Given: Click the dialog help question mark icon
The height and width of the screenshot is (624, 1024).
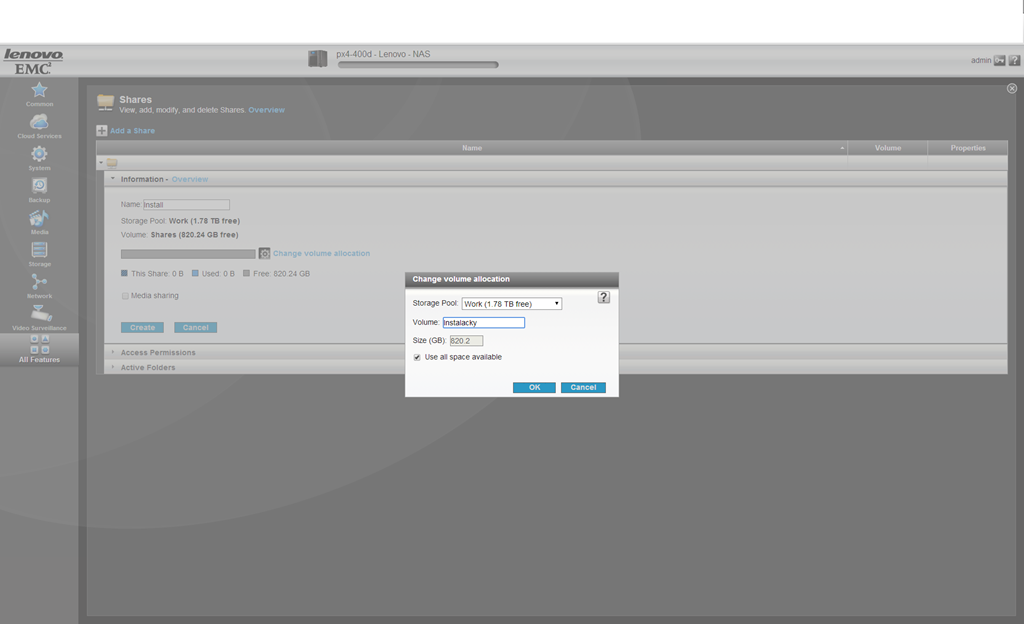Looking at the screenshot, I should click(603, 297).
